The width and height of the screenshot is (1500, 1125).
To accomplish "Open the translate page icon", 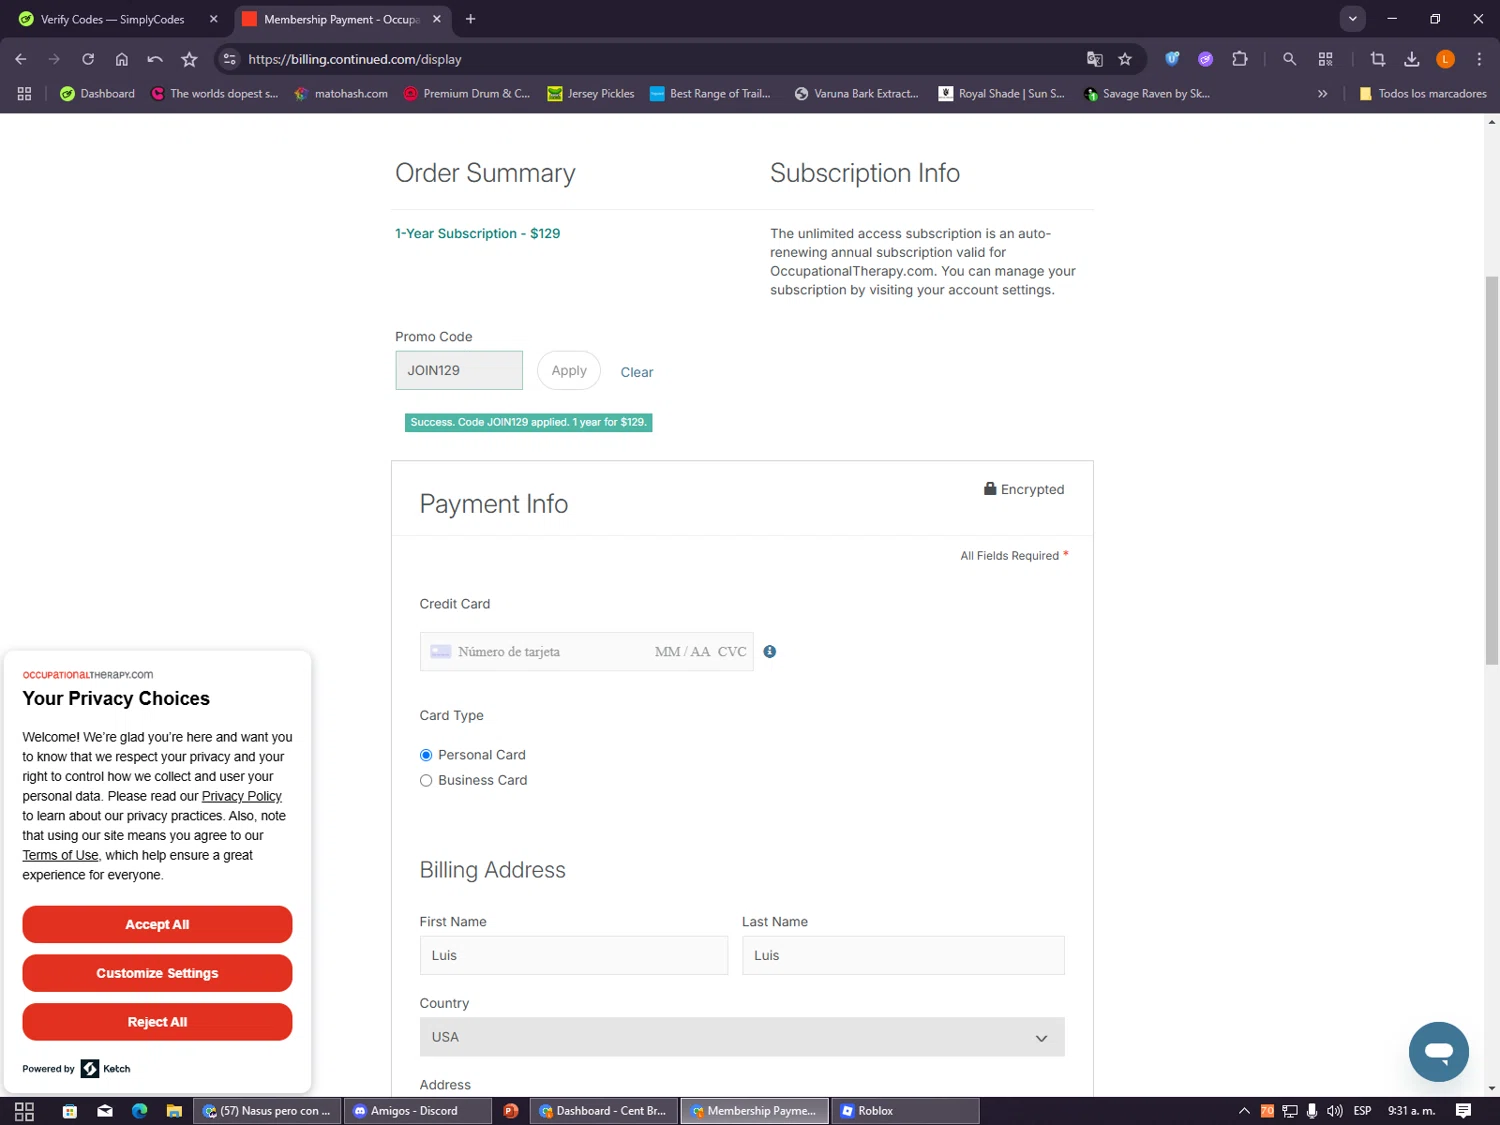I will coord(1095,59).
